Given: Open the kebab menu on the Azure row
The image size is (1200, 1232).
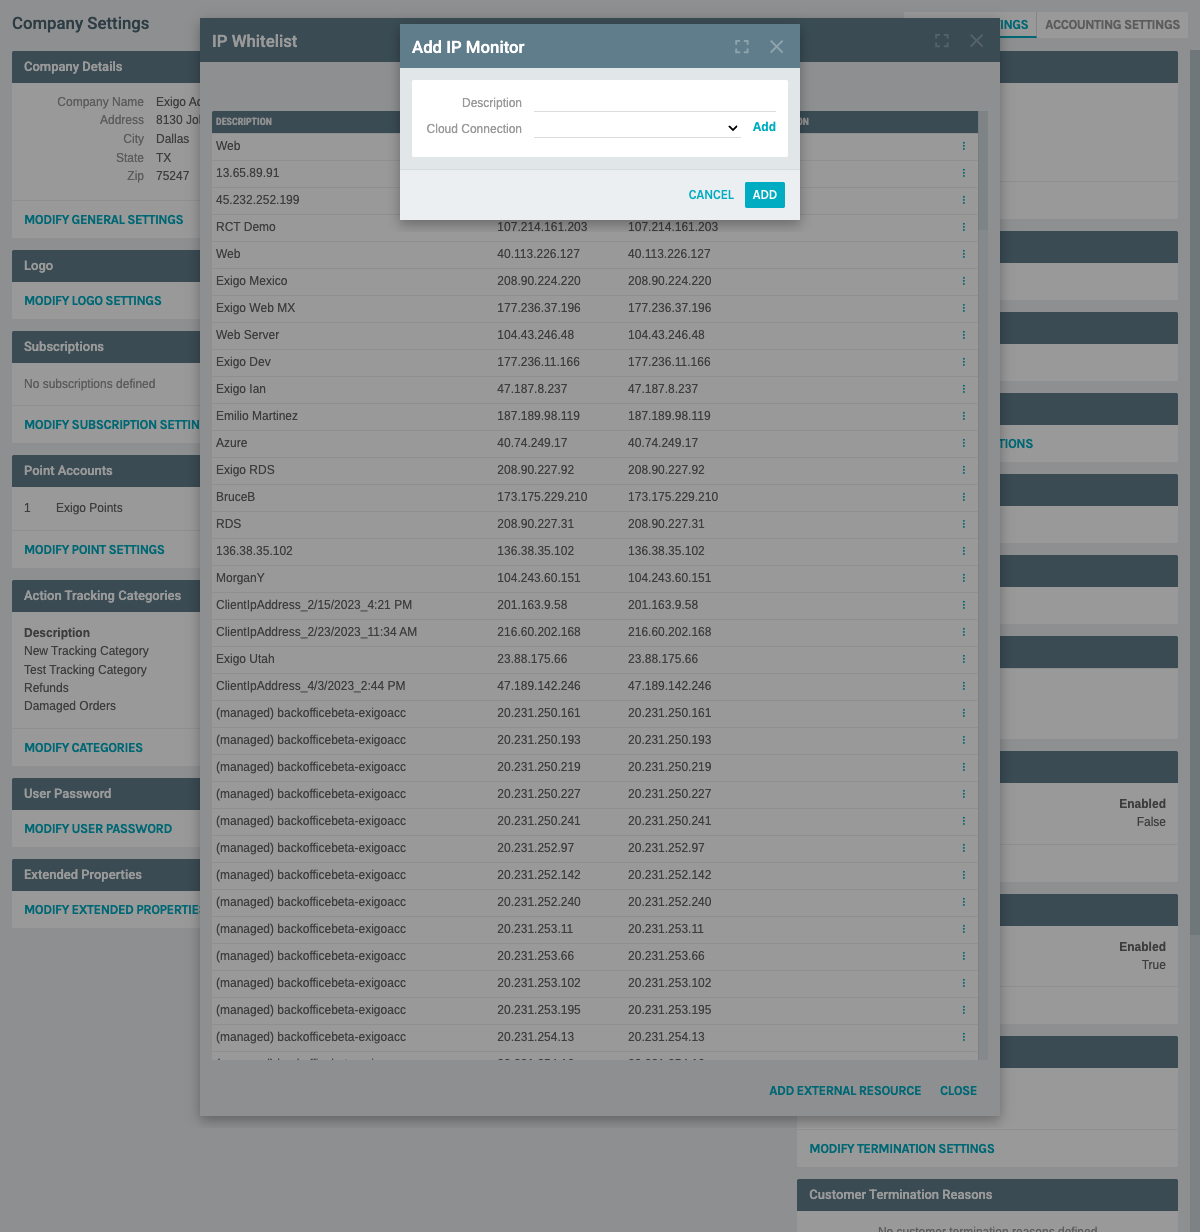Looking at the screenshot, I should coord(963,442).
